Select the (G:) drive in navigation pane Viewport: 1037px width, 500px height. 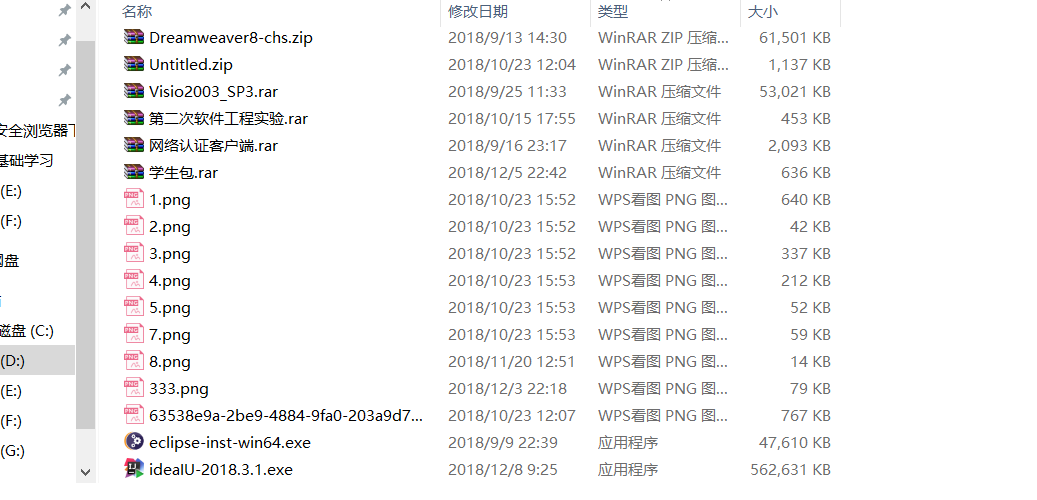[x=13, y=451]
